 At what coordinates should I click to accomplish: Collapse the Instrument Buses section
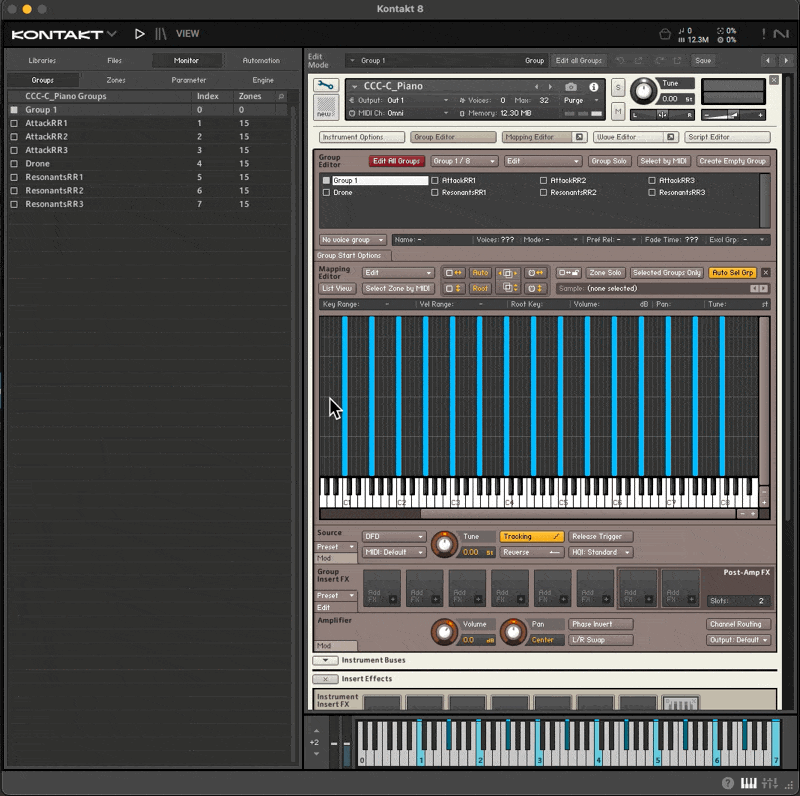[x=326, y=660]
